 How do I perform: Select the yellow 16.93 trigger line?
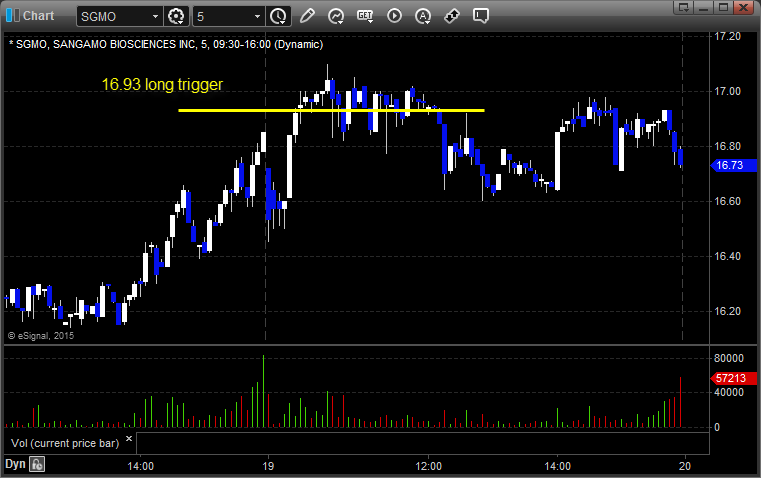(x=331, y=111)
